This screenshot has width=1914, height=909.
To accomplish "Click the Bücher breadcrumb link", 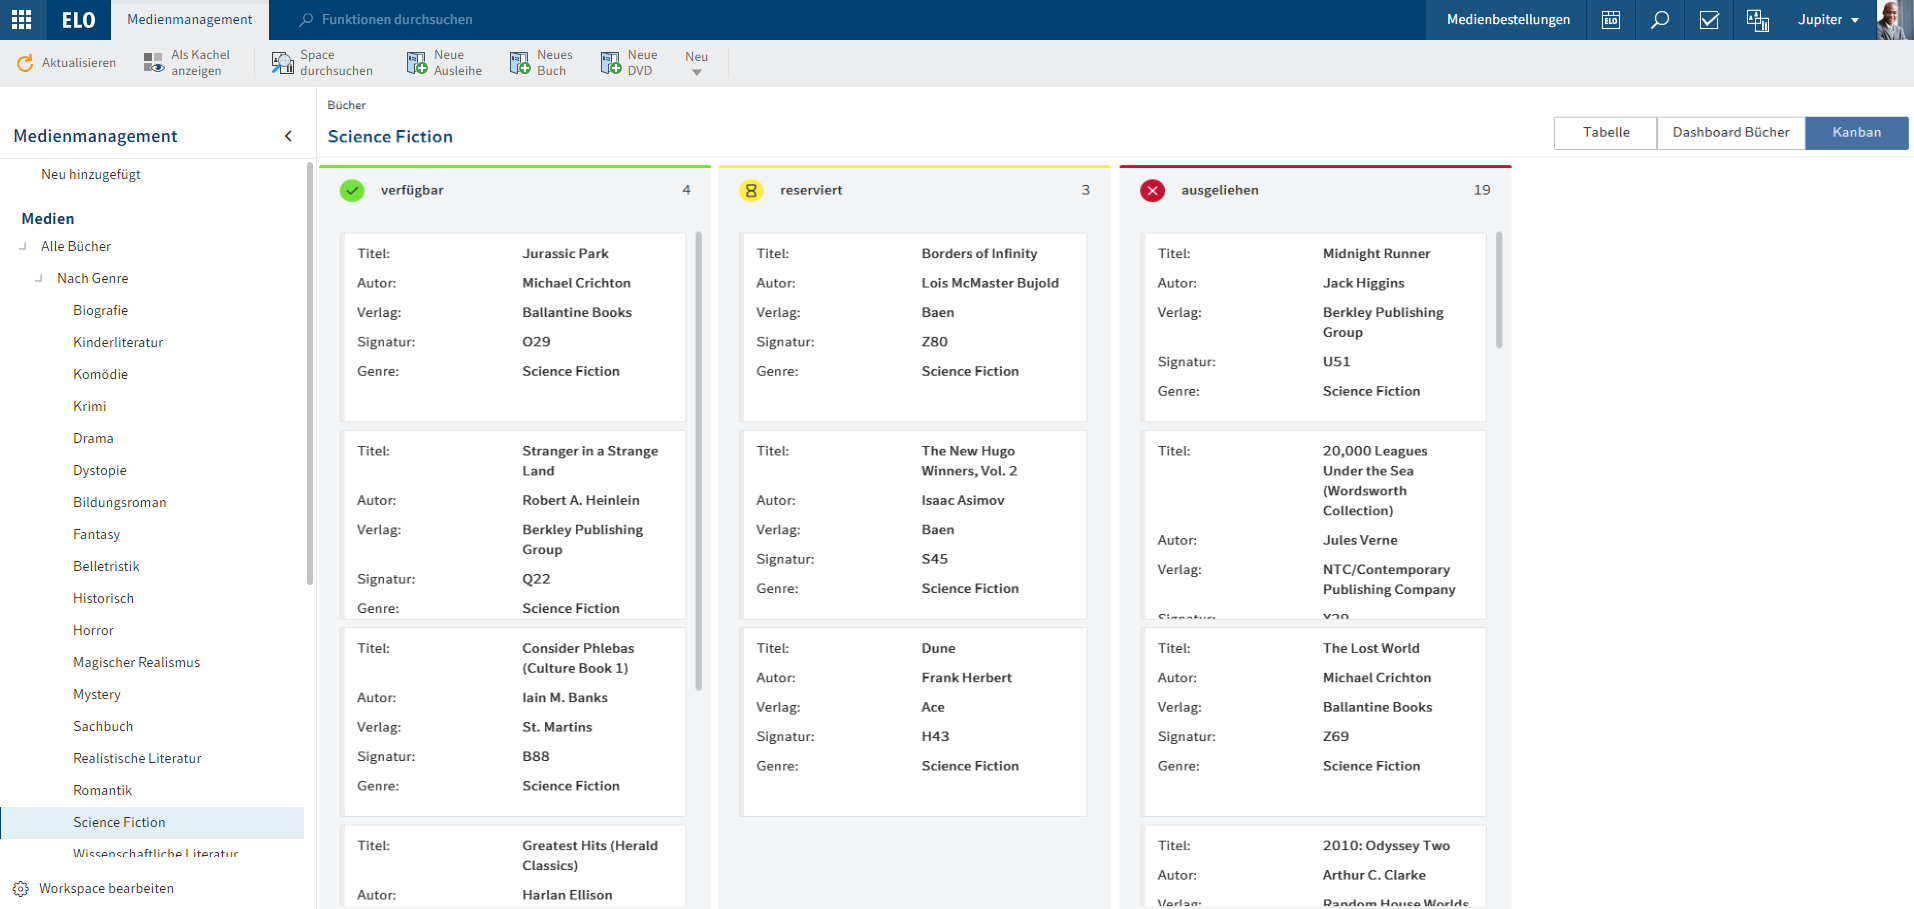I will click(x=347, y=105).
